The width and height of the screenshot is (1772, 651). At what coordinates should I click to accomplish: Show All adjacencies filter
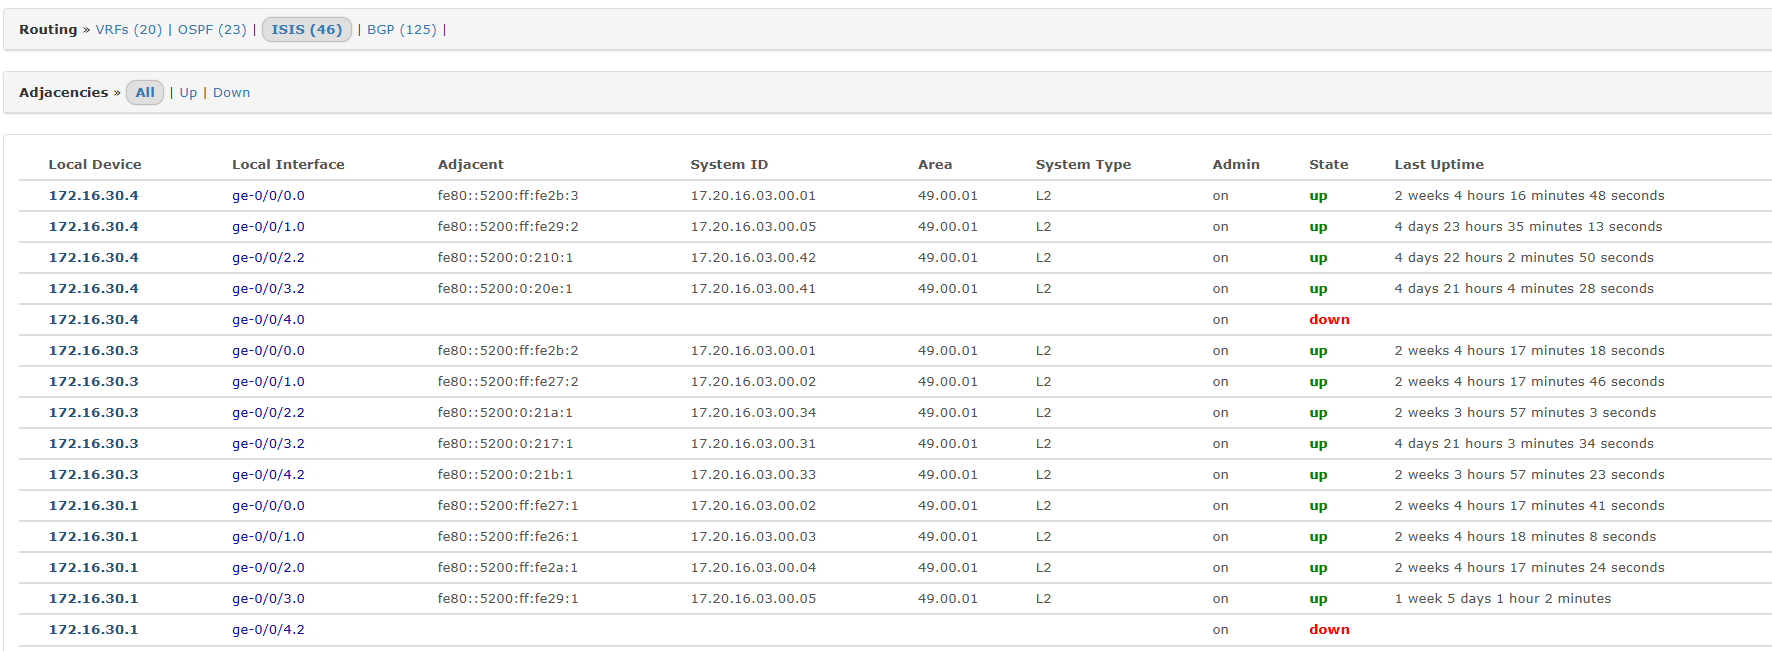coord(145,93)
